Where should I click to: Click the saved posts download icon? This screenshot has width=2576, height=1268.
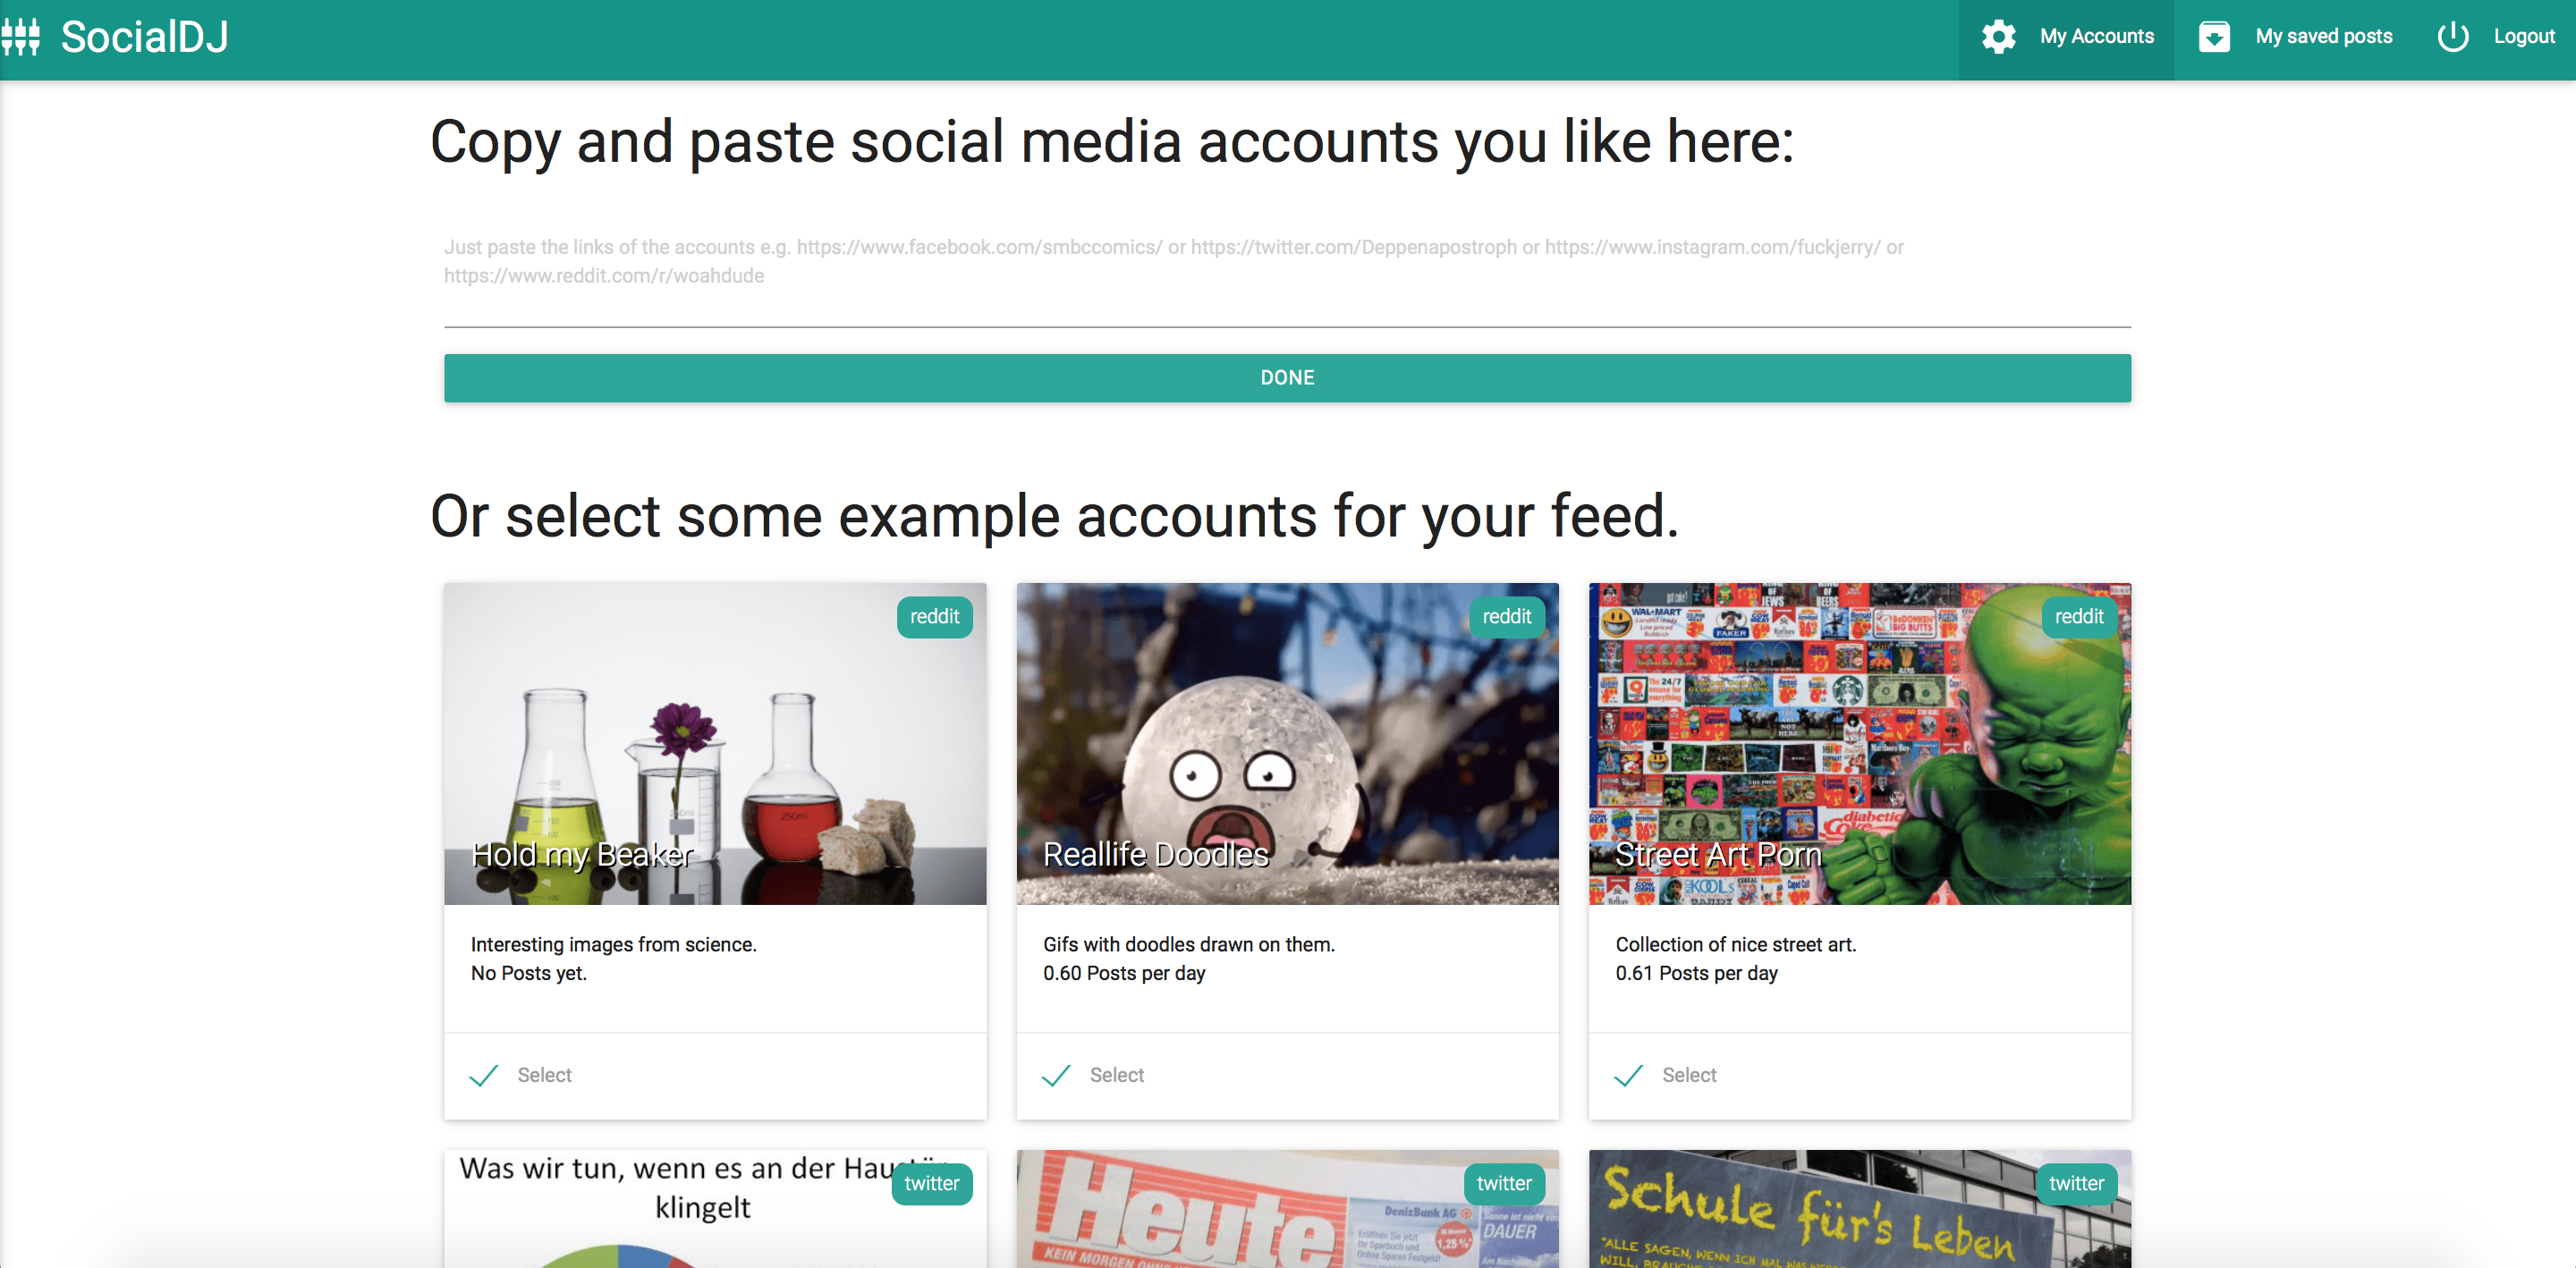coord(2214,37)
